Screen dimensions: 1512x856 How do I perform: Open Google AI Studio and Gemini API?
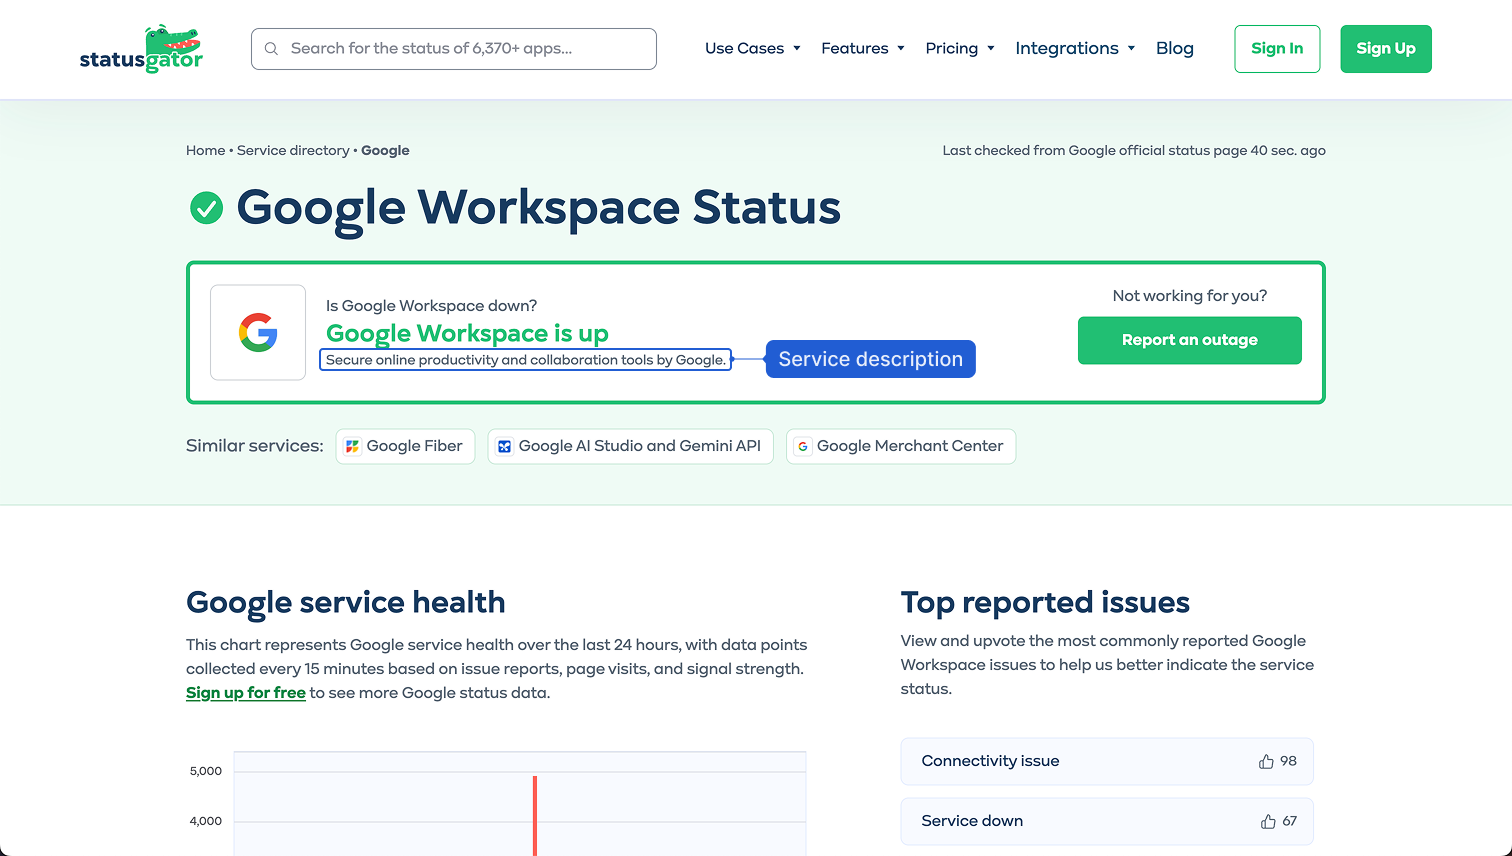pos(630,446)
